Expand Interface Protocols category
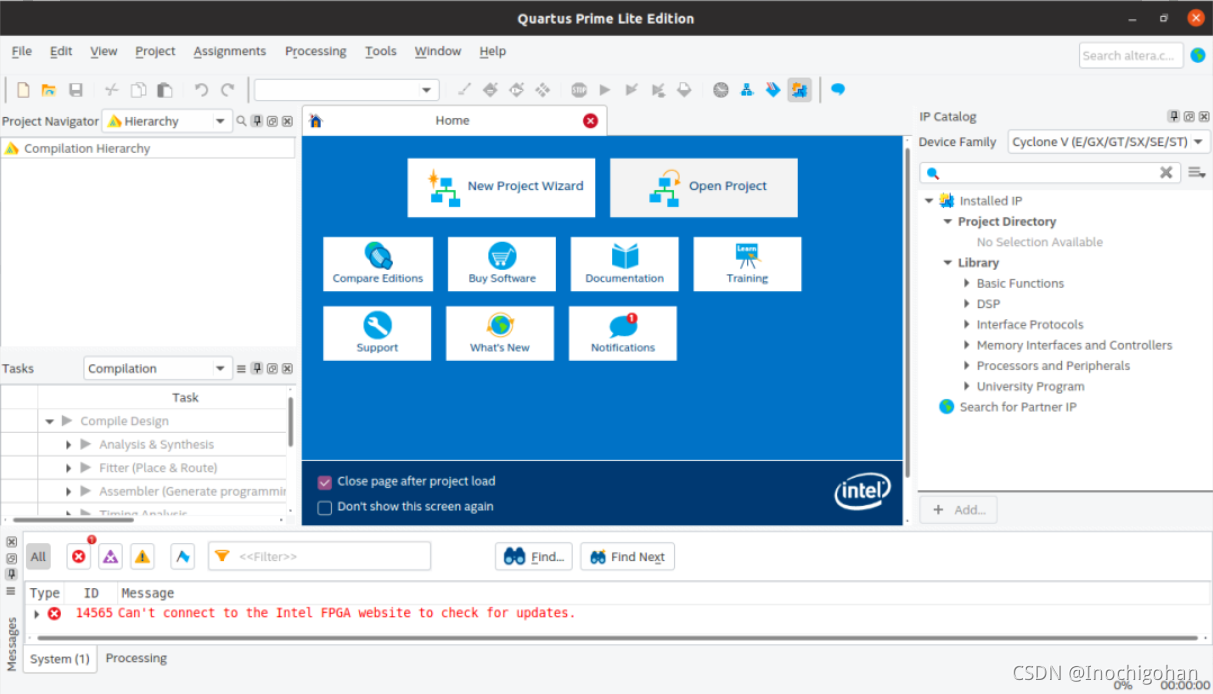 [x=967, y=325]
